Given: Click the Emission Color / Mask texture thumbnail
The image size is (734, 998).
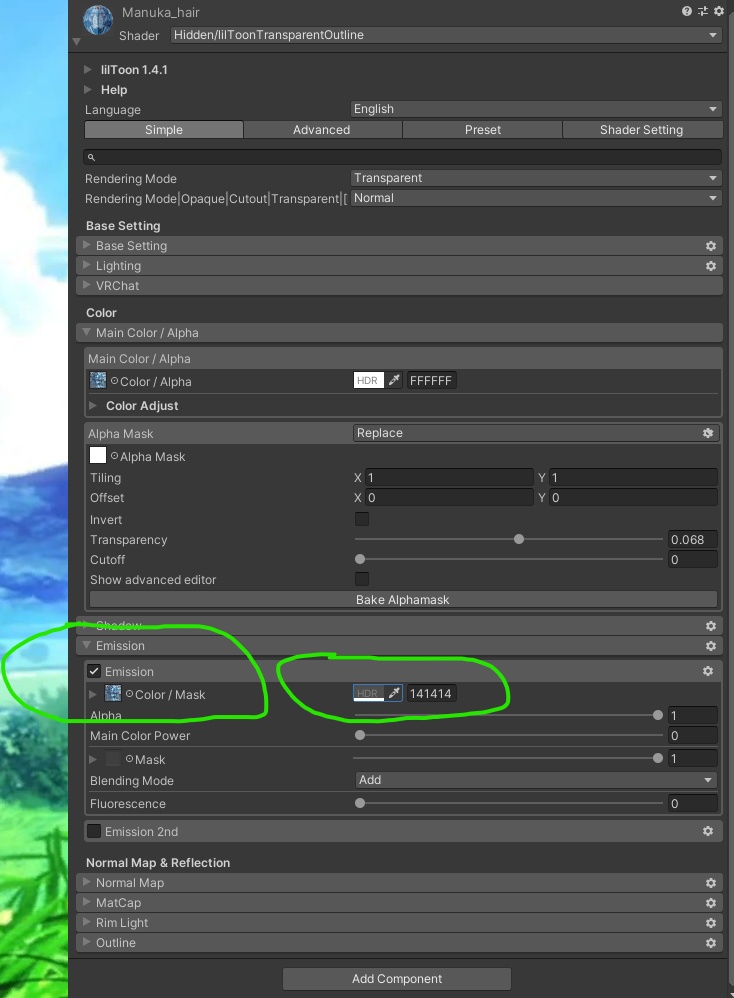Looking at the screenshot, I should (x=113, y=694).
